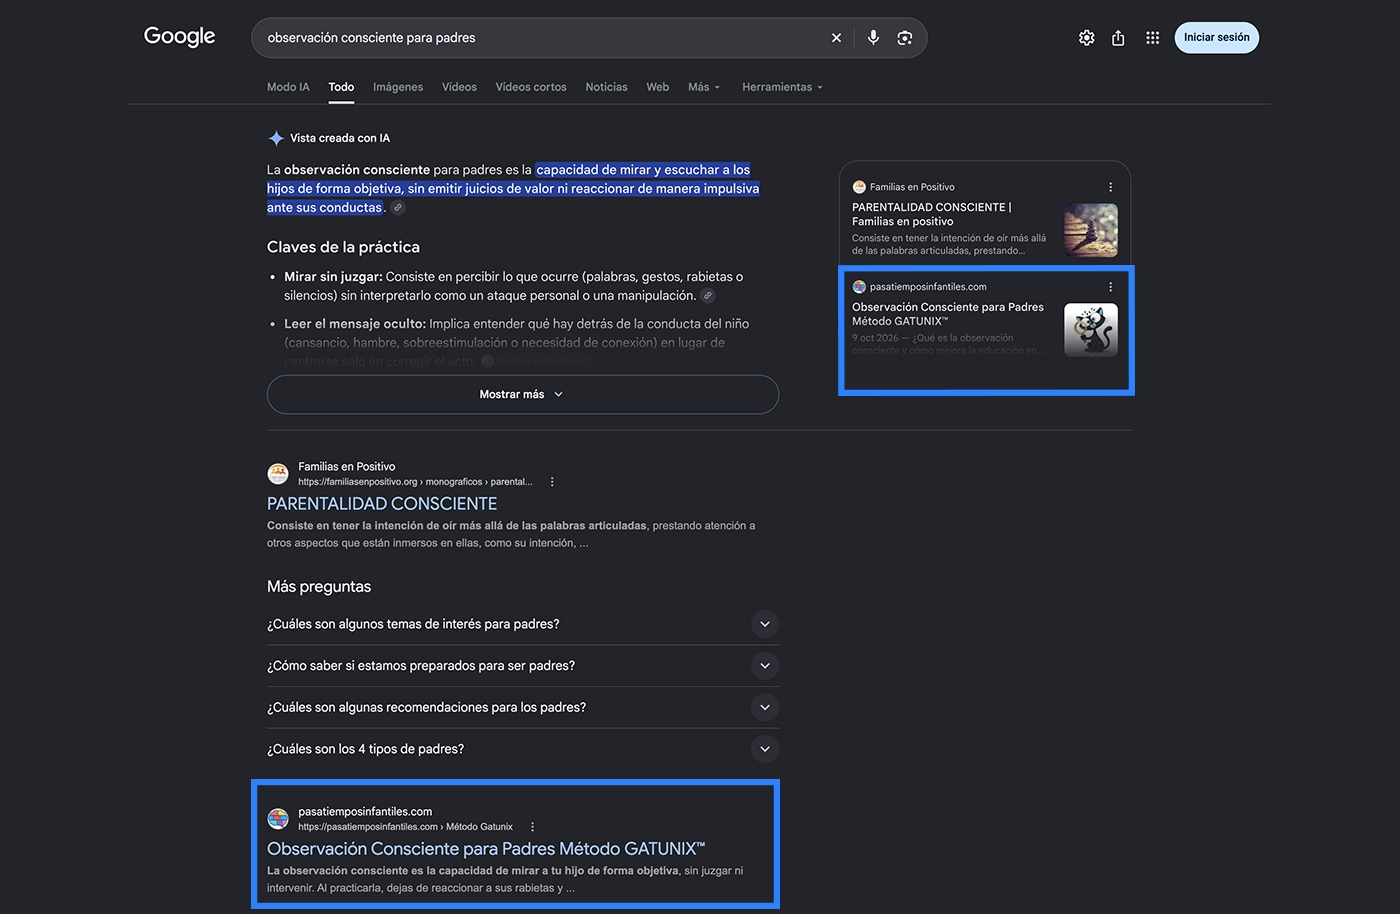
Task: Clear the search box text
Action: [x=836, y=38]
